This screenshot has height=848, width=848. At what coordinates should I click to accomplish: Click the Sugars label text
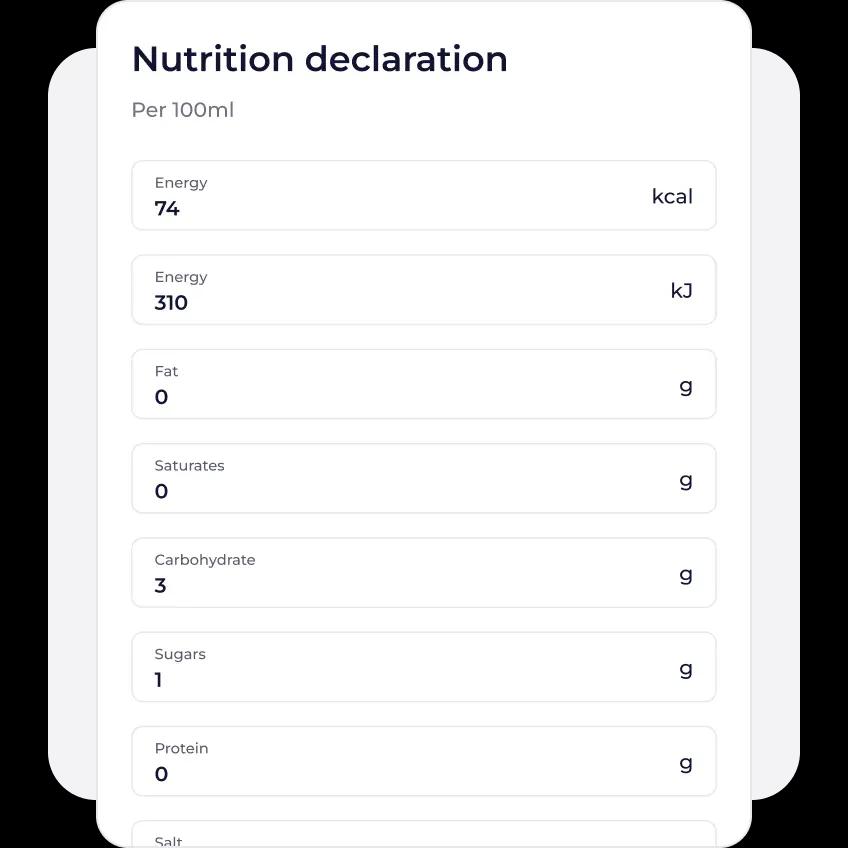click(180, 654)
